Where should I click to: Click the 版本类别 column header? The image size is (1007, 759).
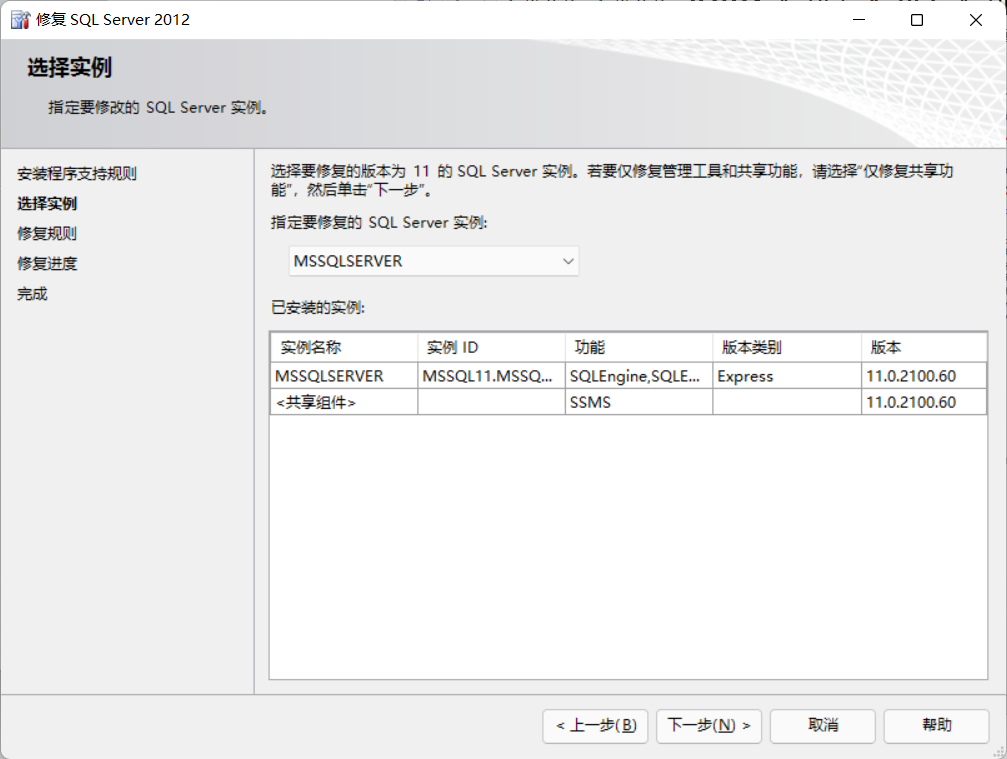click(787, 347)
